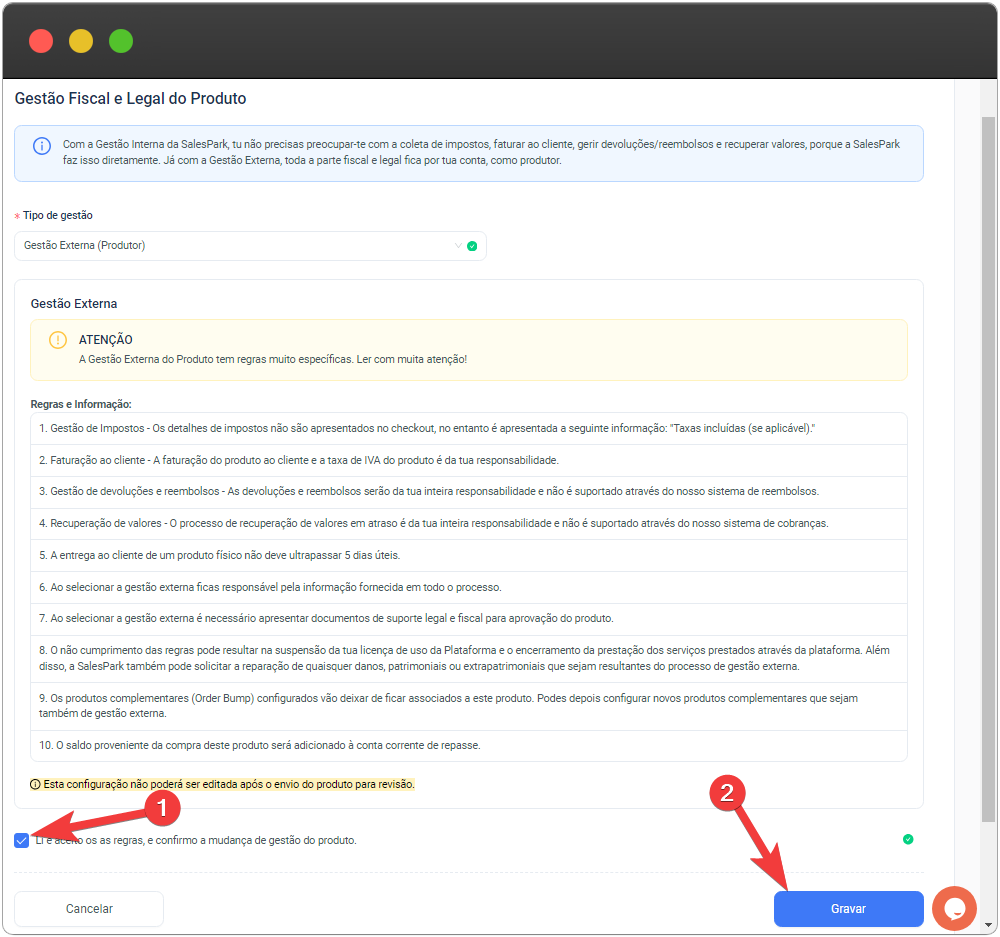Toggle the accept rules checkbox
Screen dimensions: 1000x937
pyautogui.click(x=22, y=840)
